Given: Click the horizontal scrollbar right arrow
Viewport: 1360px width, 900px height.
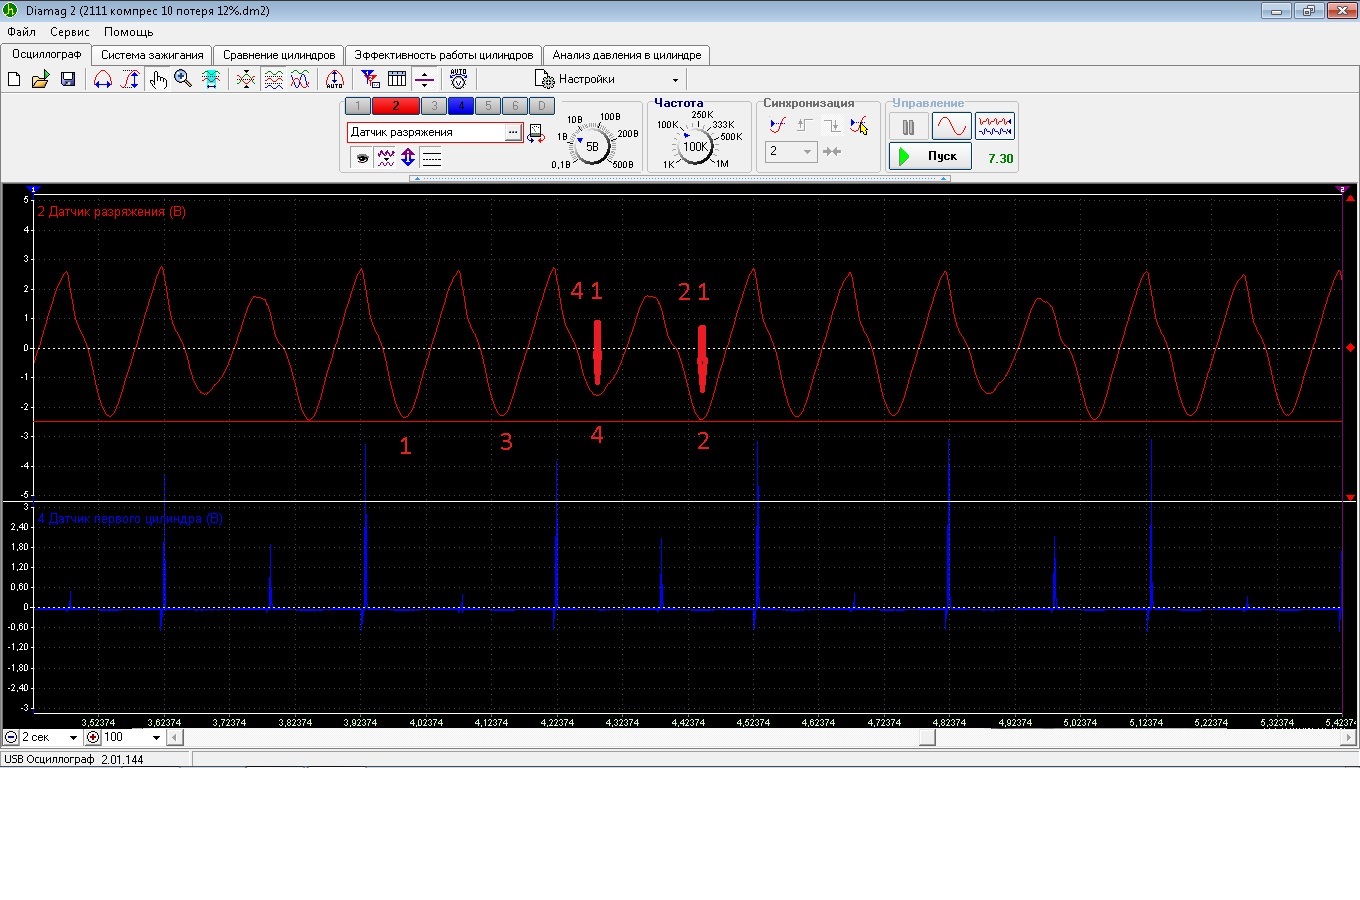Looking at the screenshot, I should click(x=1349, y=737).
